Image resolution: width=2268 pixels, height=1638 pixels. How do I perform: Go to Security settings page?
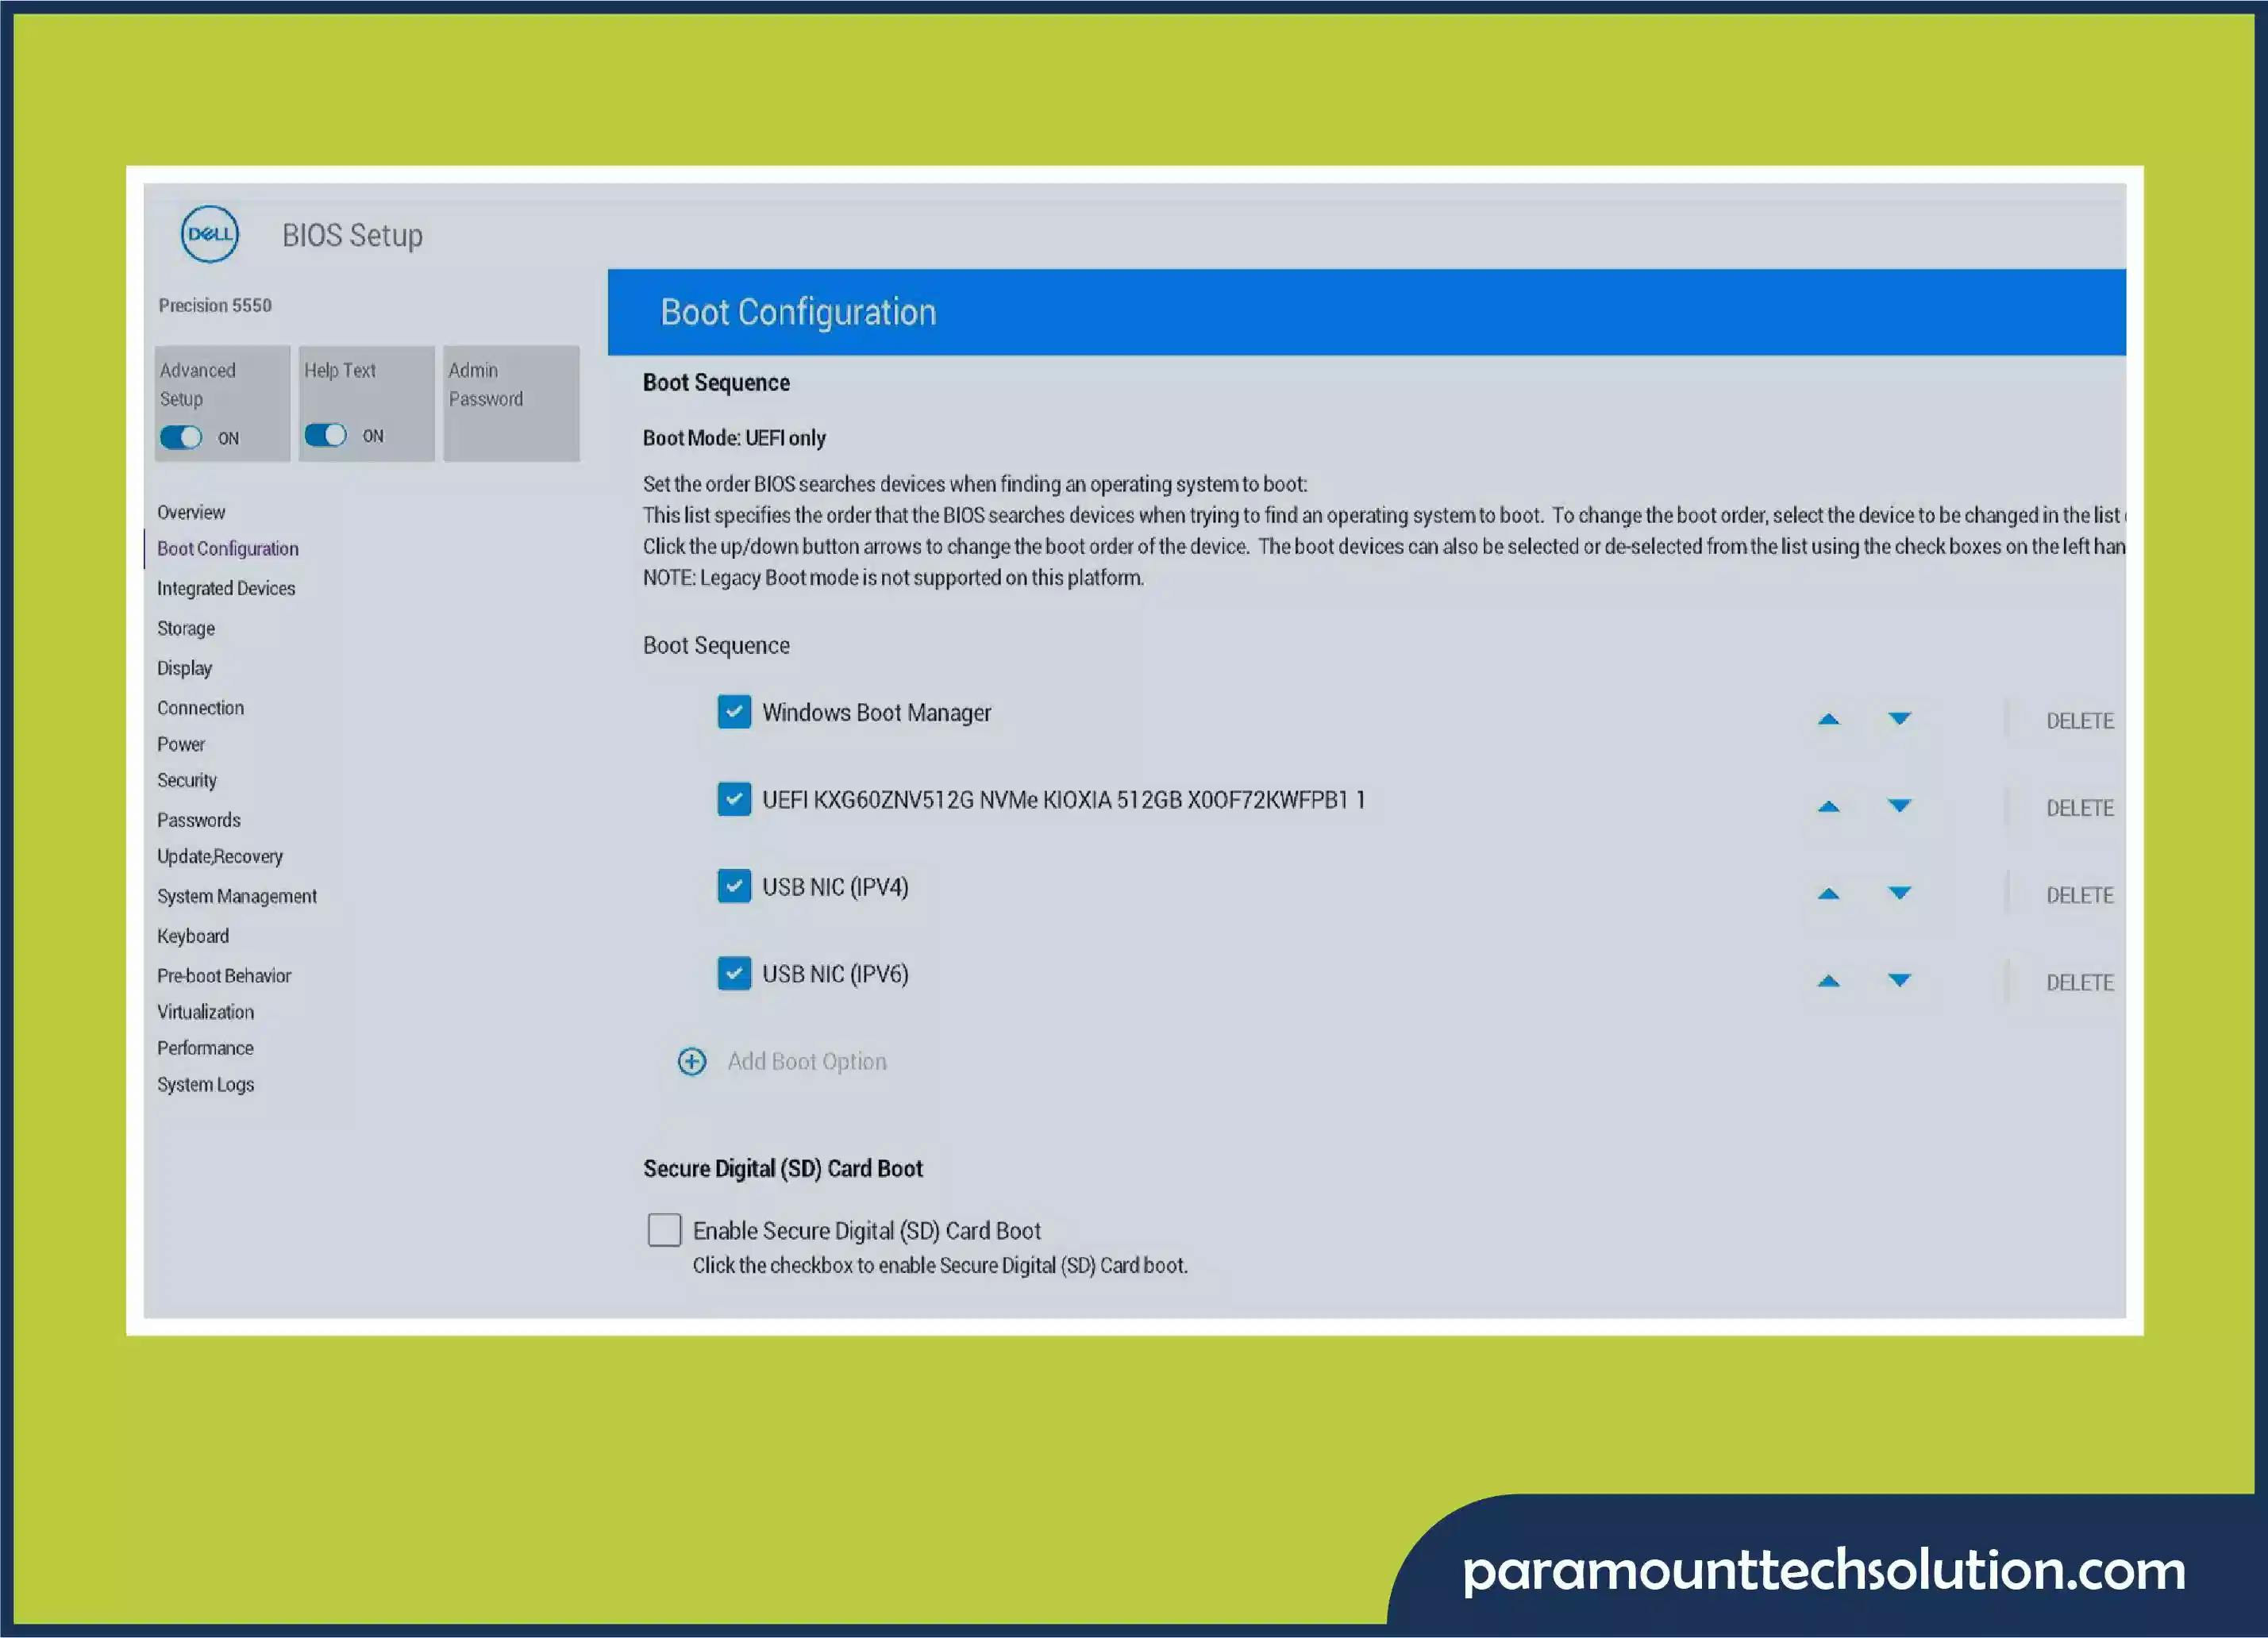[x=187, y=780]
